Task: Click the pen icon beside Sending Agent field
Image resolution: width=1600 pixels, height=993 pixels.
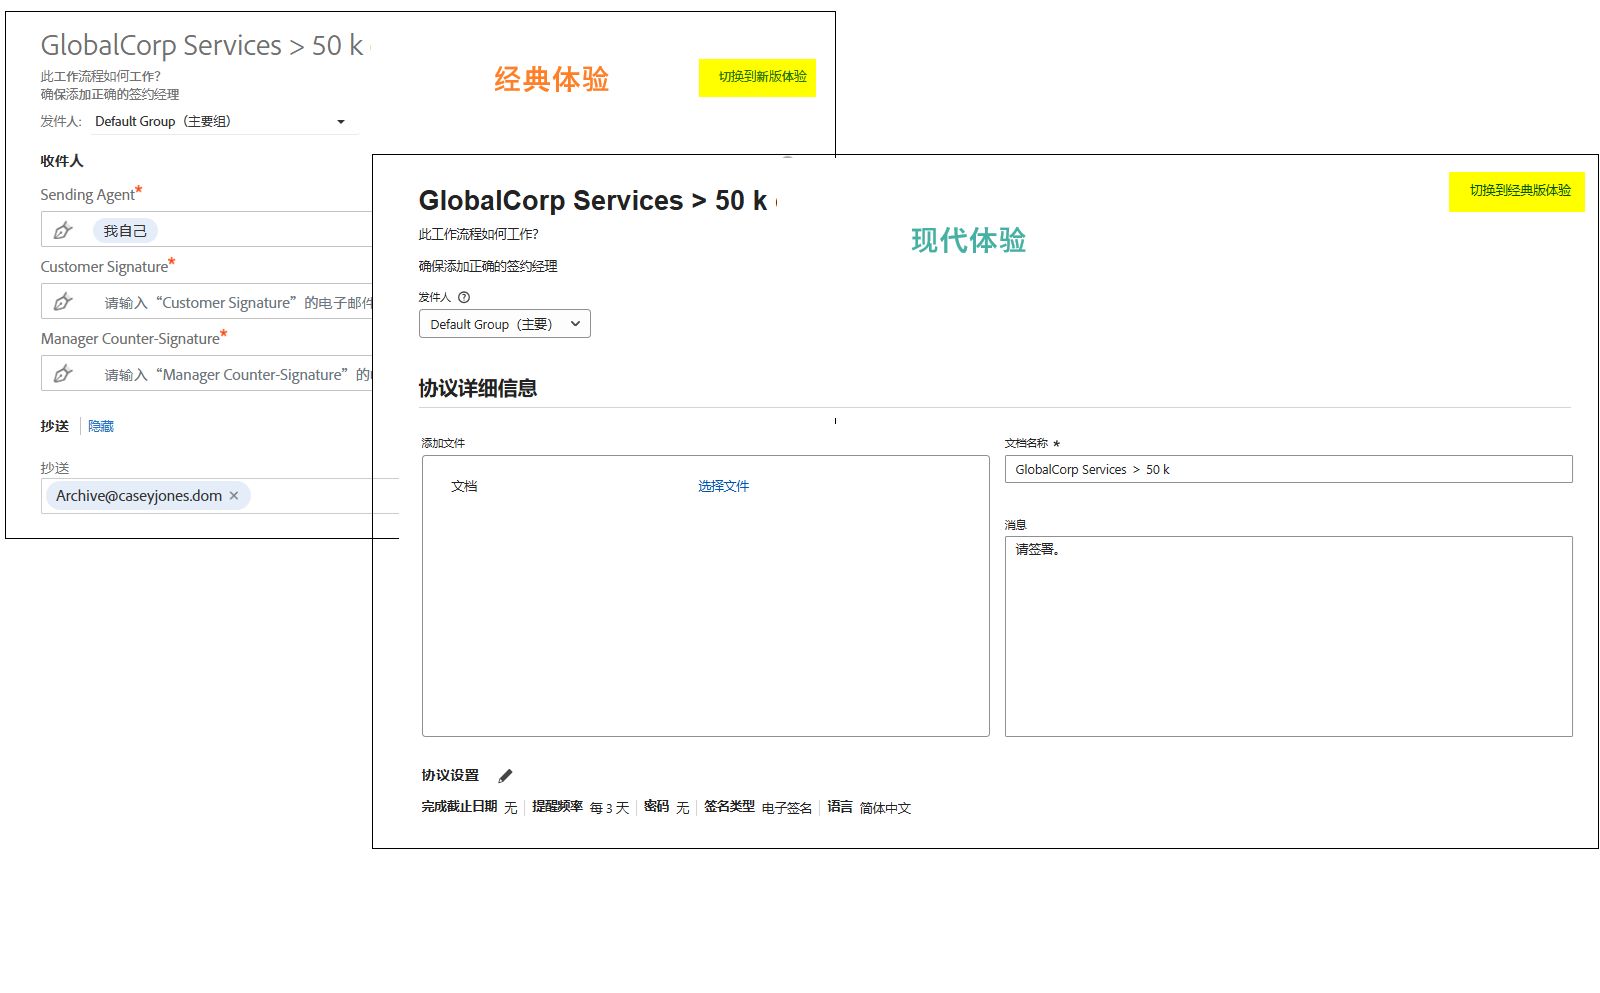Action: (x=63, y=231)
